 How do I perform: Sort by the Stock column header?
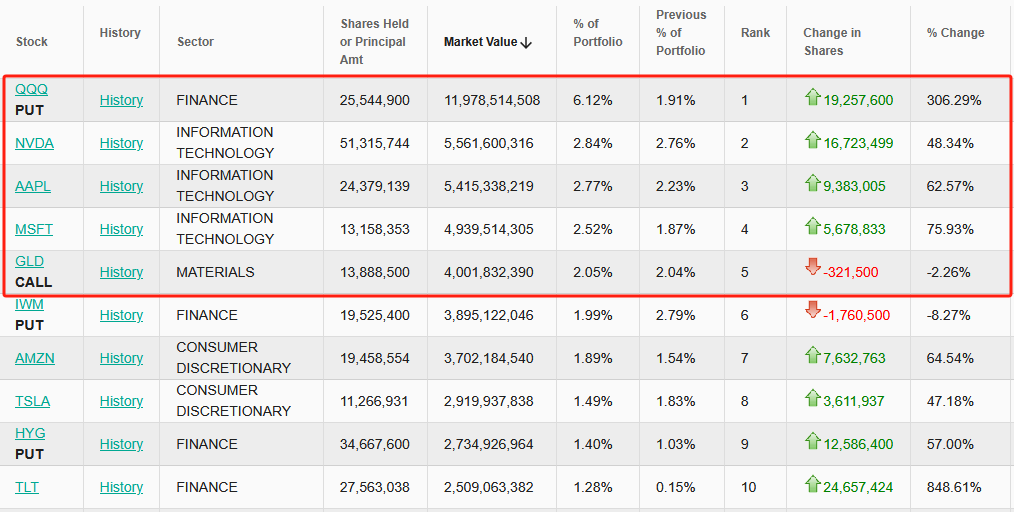[x=32, y=41]
